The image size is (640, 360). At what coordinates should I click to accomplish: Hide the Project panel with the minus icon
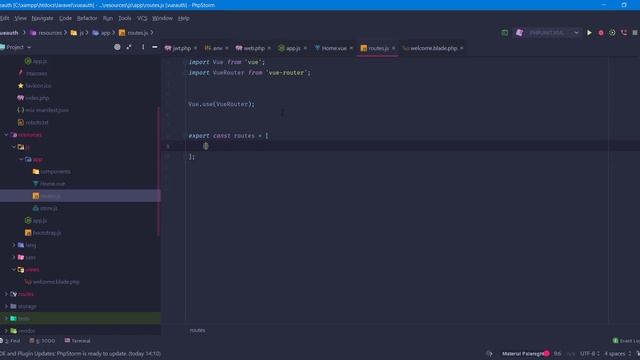(x=155, y=47)
